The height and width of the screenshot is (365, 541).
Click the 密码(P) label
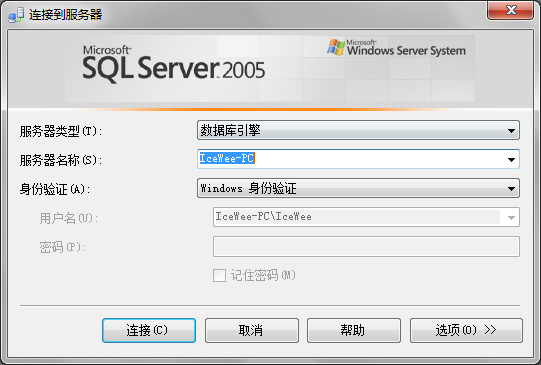click(62, 247)
